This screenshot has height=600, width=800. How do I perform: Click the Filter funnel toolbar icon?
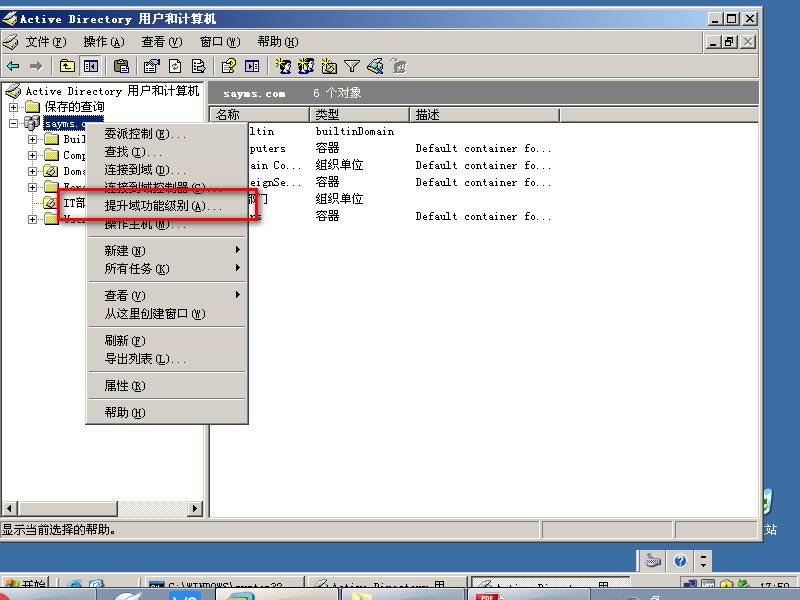tap(352, 66)
